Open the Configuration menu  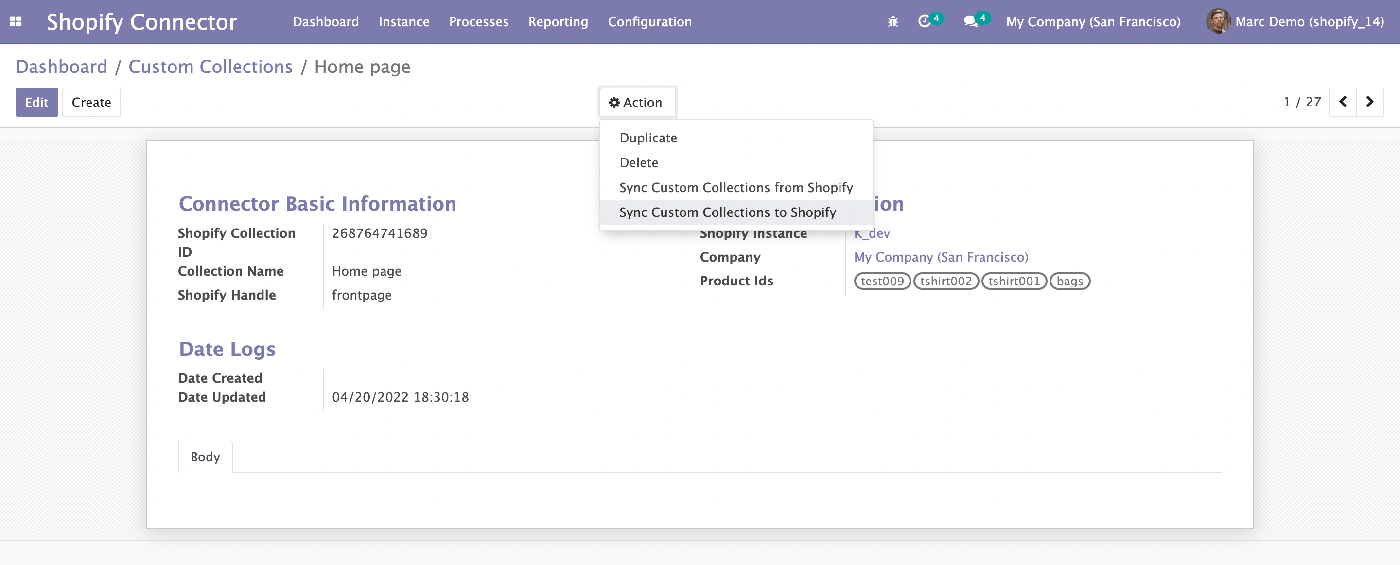[650, 21]
